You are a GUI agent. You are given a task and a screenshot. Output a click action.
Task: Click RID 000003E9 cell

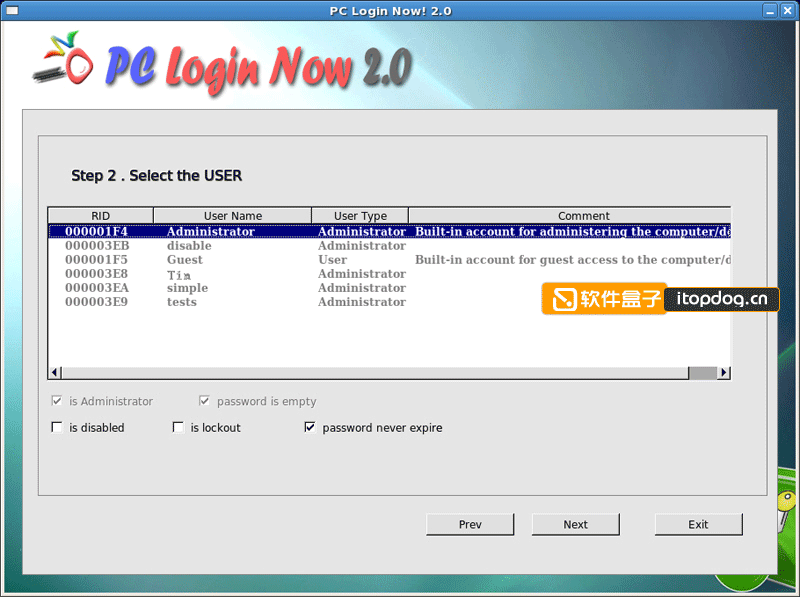point(96,302)
